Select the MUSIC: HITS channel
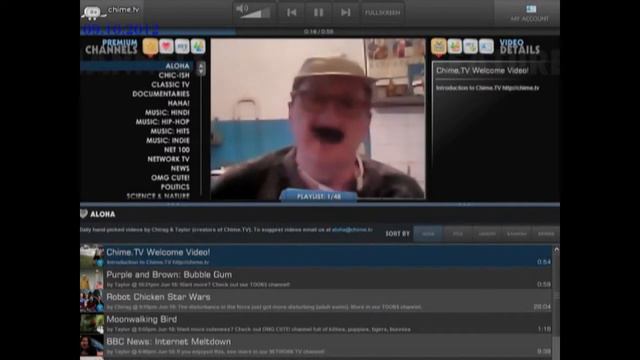This screenshot has width=640, height=360. click(x=170, y=131)
